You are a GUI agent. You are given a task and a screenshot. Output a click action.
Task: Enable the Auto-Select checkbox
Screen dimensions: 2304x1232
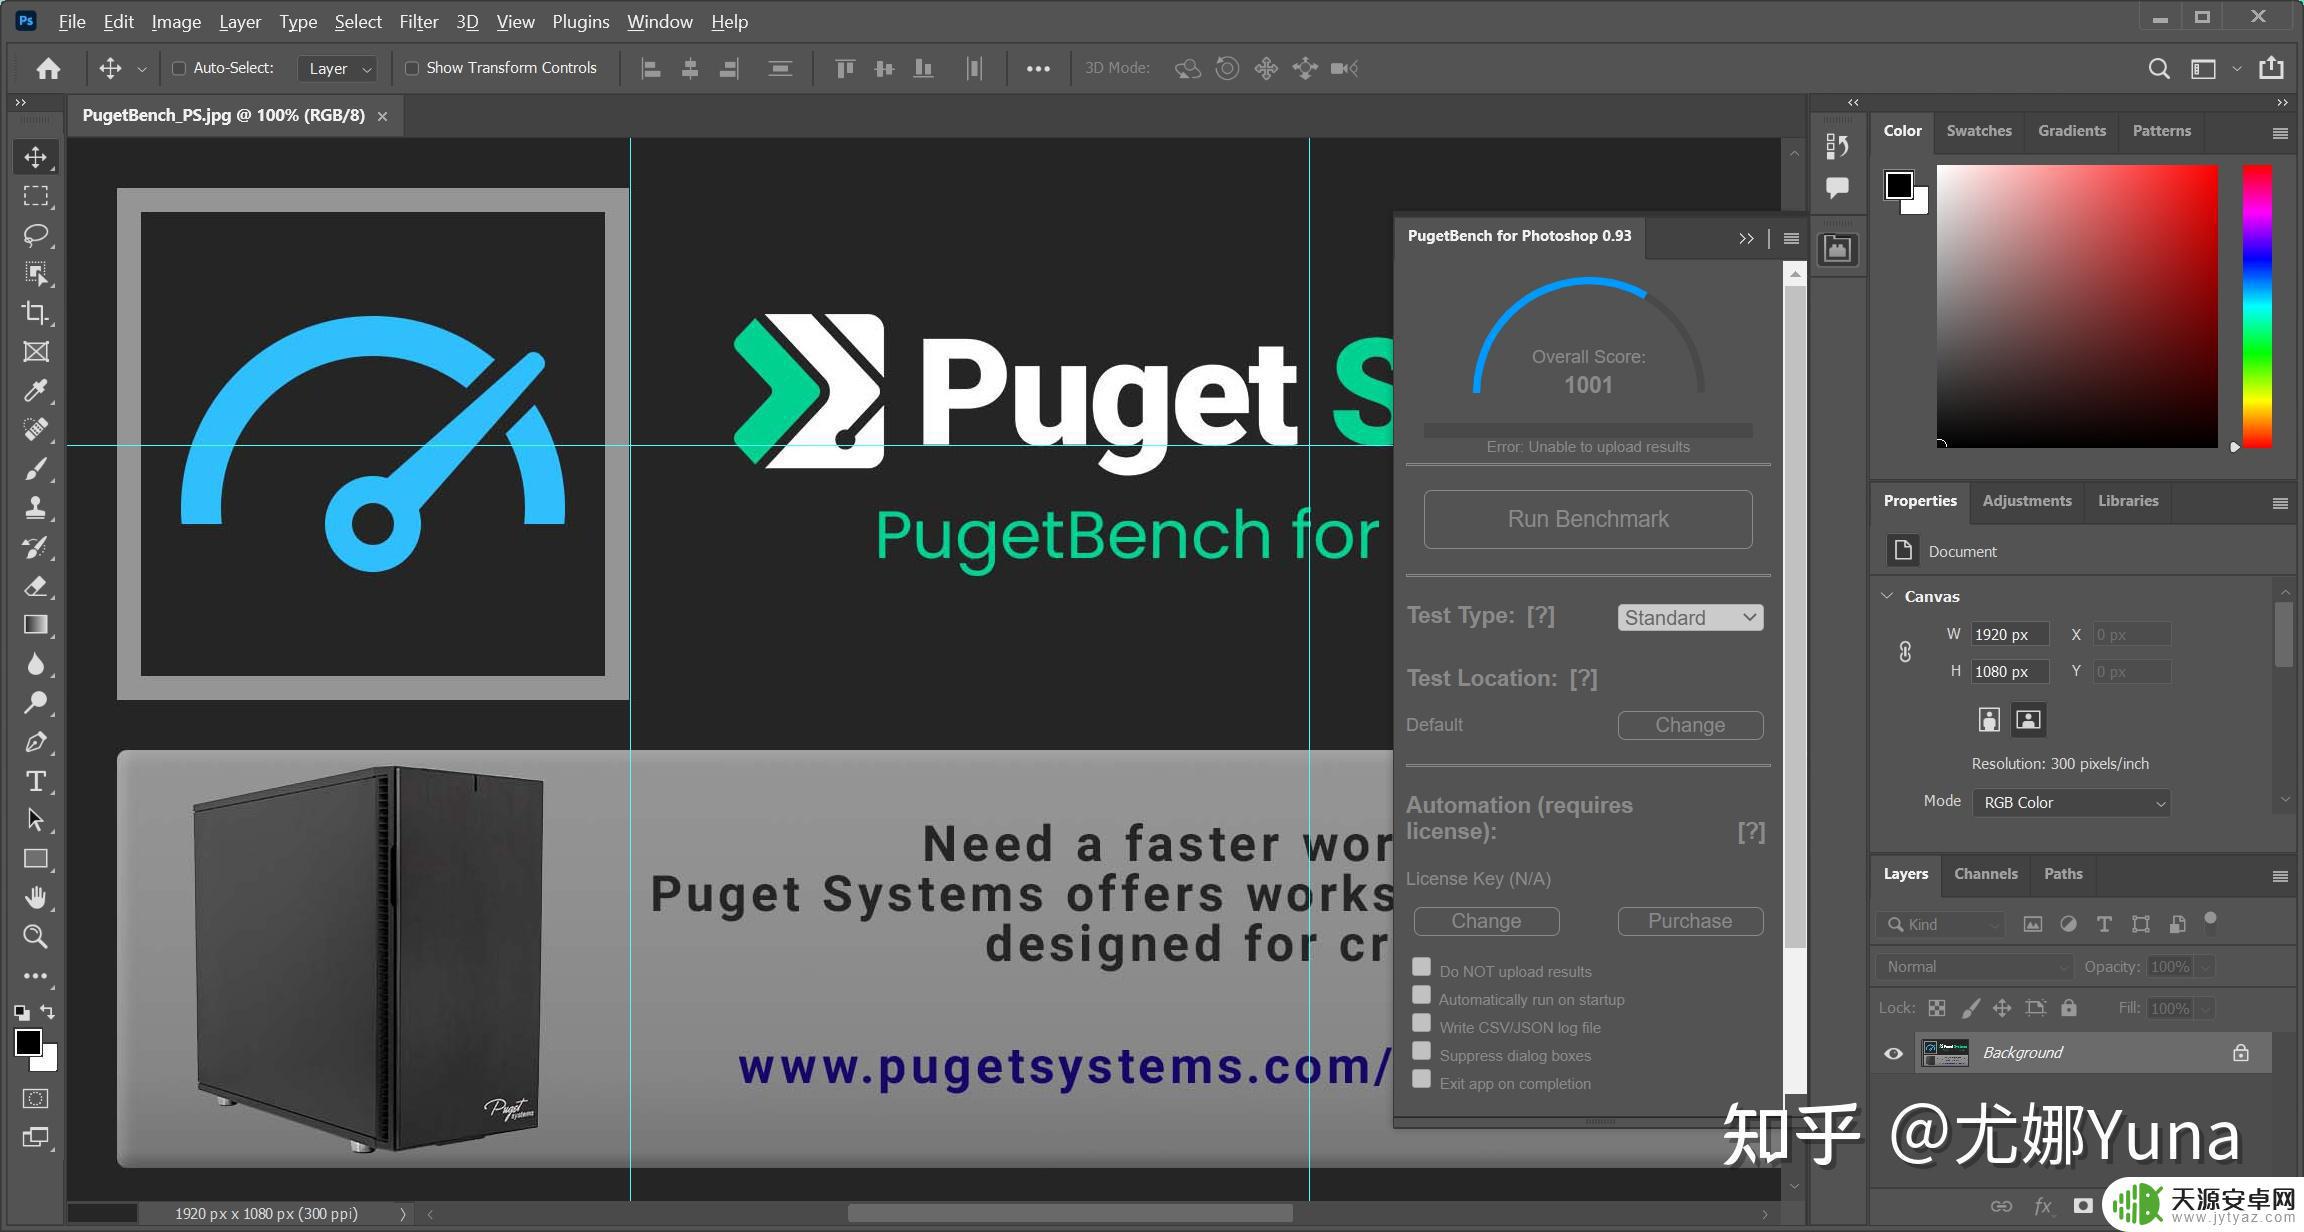(179, 68)
